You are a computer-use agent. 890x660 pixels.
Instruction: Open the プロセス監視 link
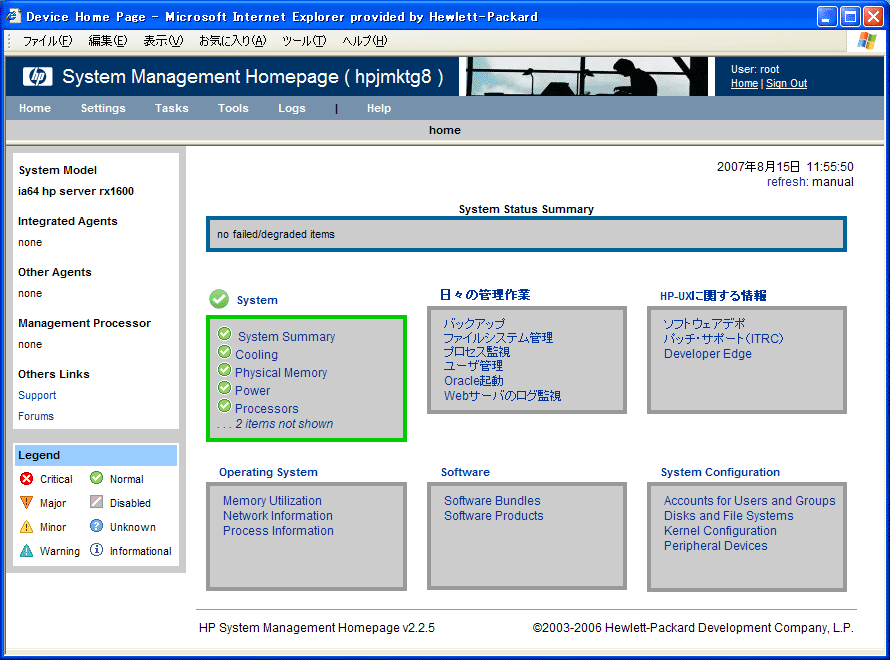click(477, 352)
